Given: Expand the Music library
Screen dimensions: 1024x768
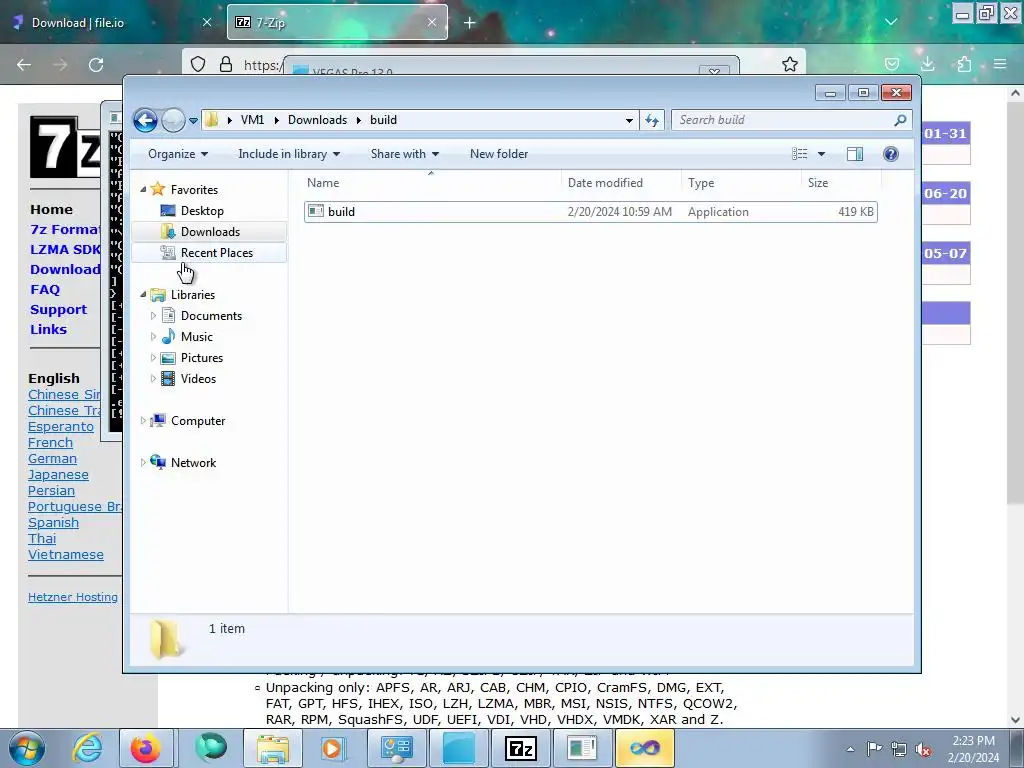Looking at the screenshot, I should click(x=153, y=337).
